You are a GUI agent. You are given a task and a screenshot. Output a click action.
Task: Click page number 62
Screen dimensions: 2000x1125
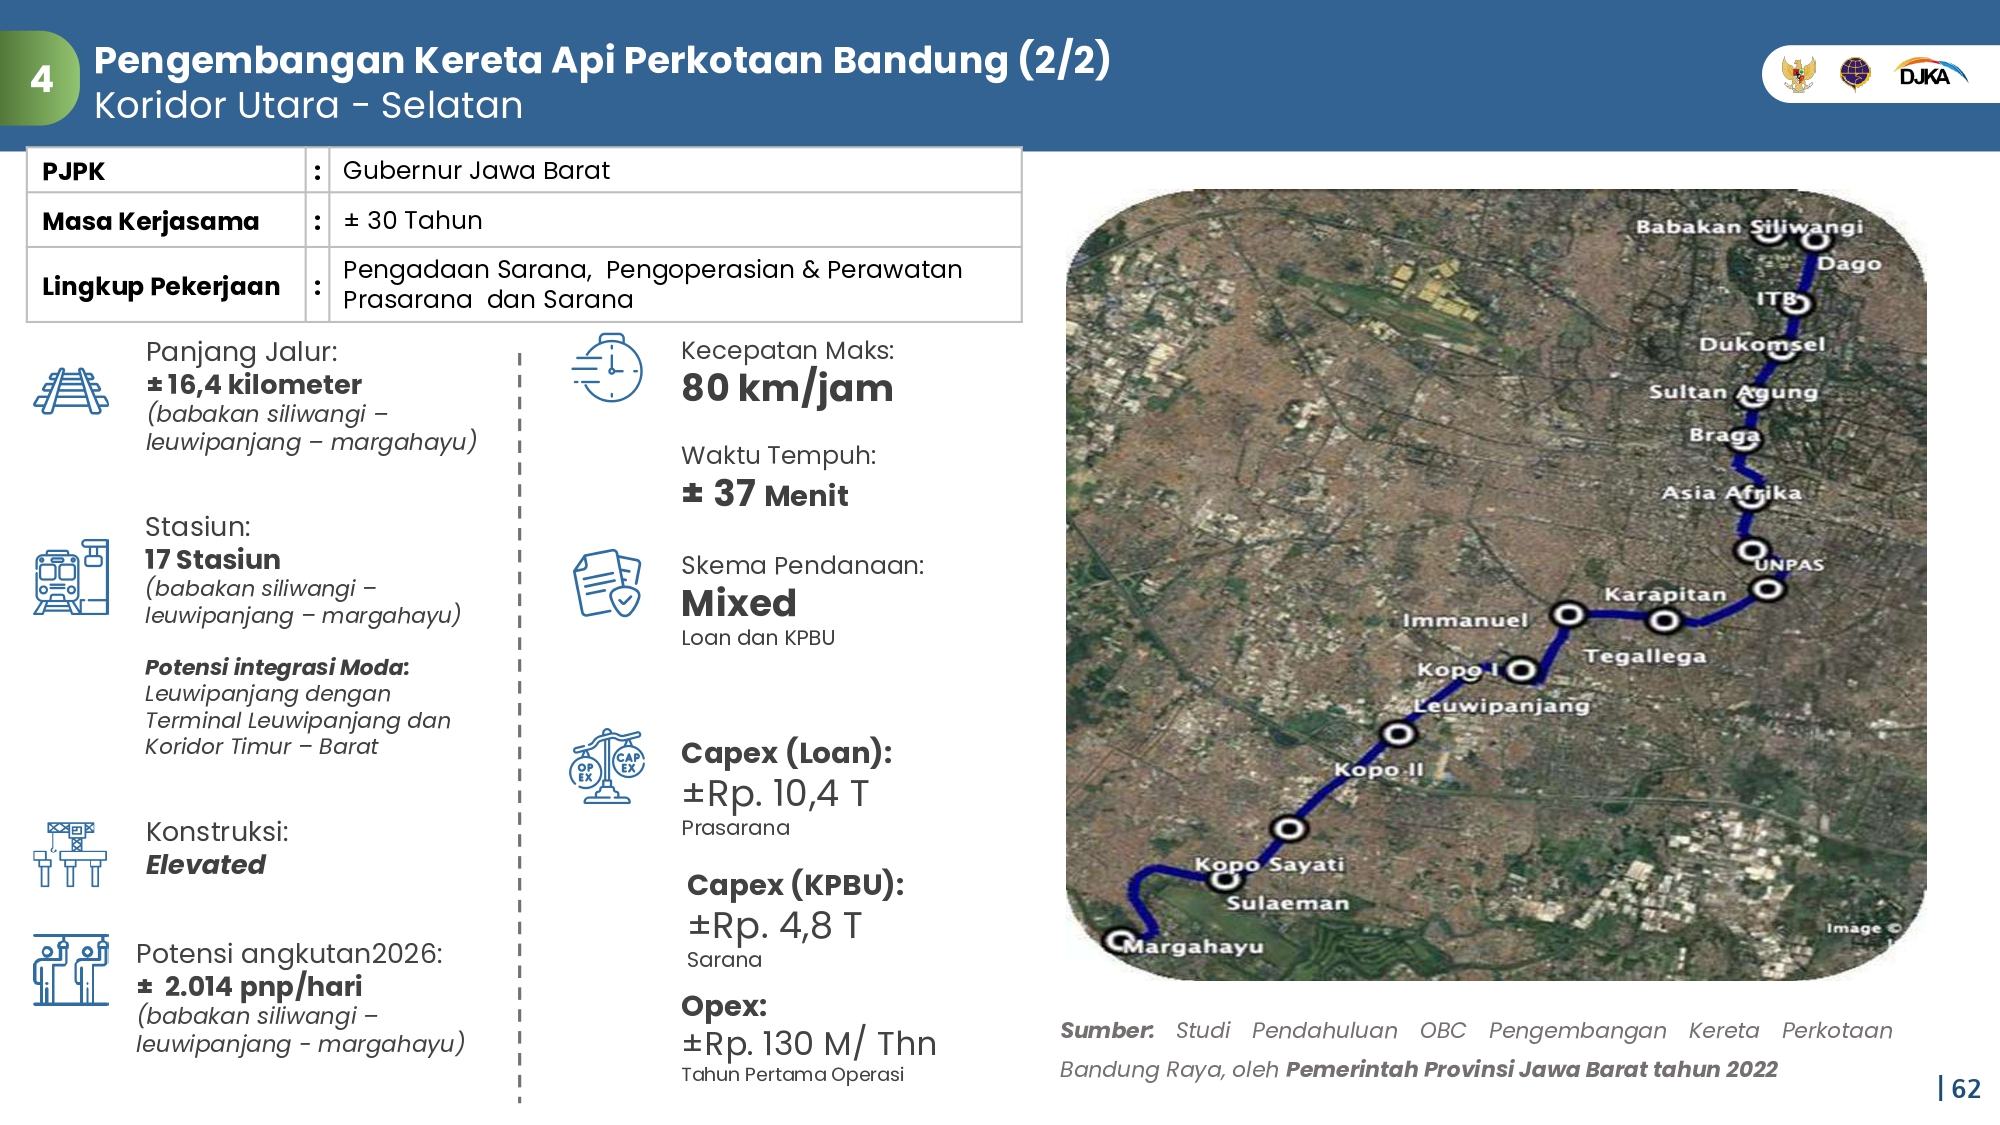(1964, 1089)
